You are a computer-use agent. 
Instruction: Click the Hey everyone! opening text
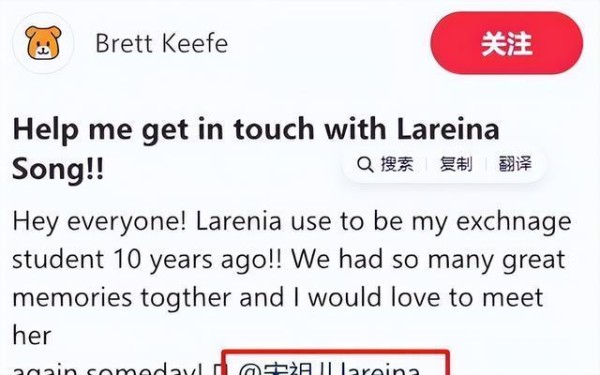coord(100,222)
